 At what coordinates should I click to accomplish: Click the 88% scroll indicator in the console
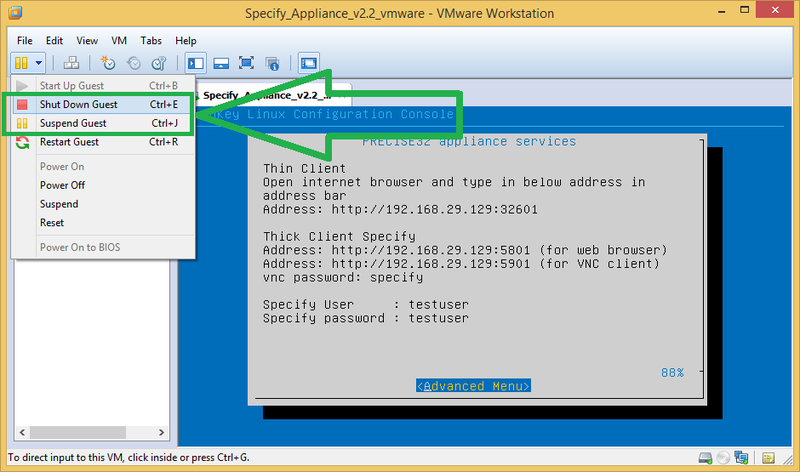(672, 372)
